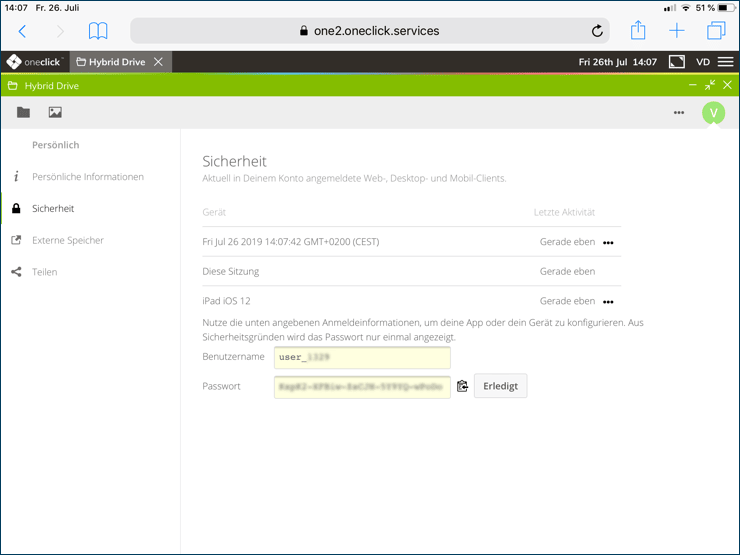
Task: Tap the Safari share icon
Action: pyautogui.click(x=638, y=30)
